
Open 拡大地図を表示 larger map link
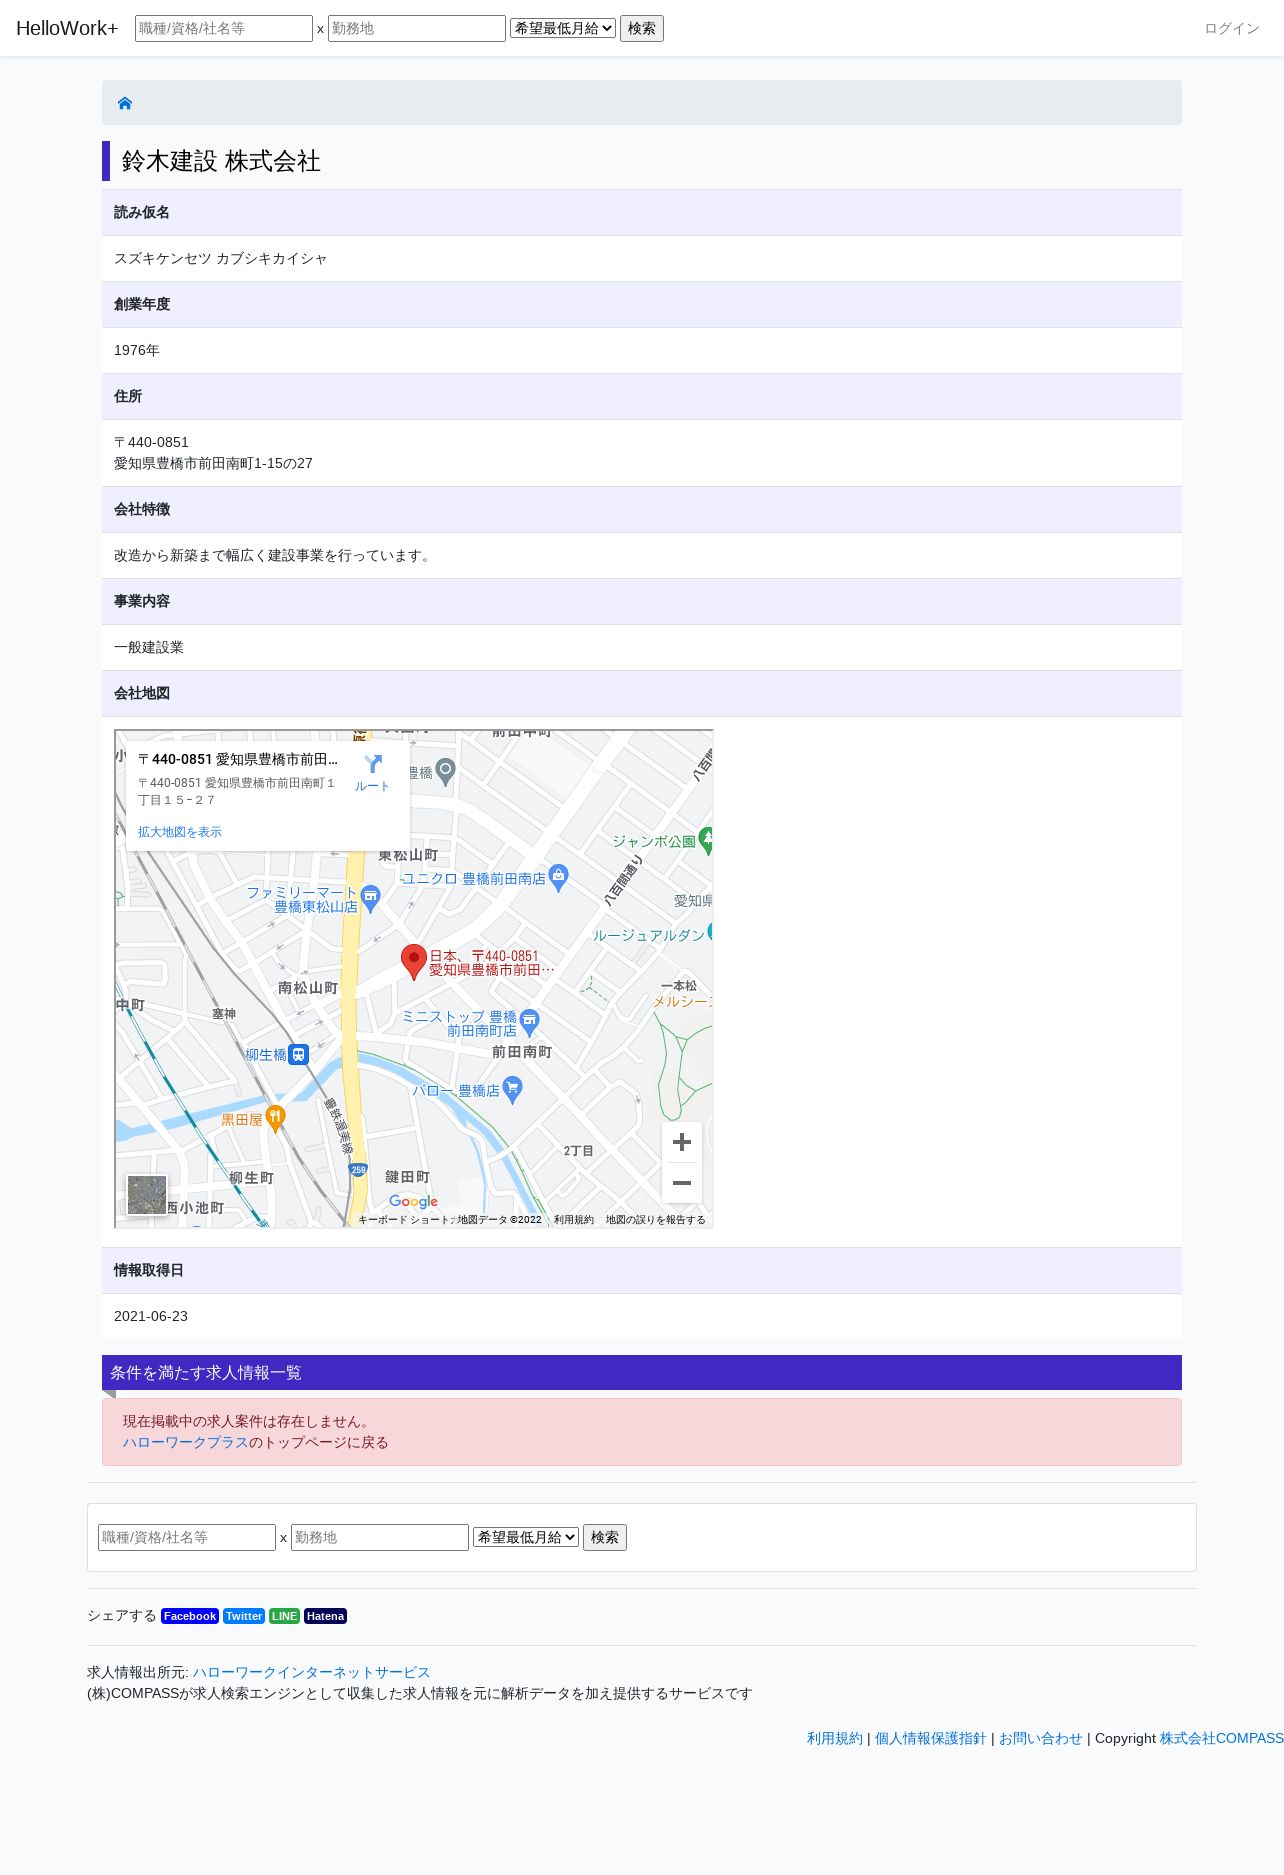click(180, 832)
